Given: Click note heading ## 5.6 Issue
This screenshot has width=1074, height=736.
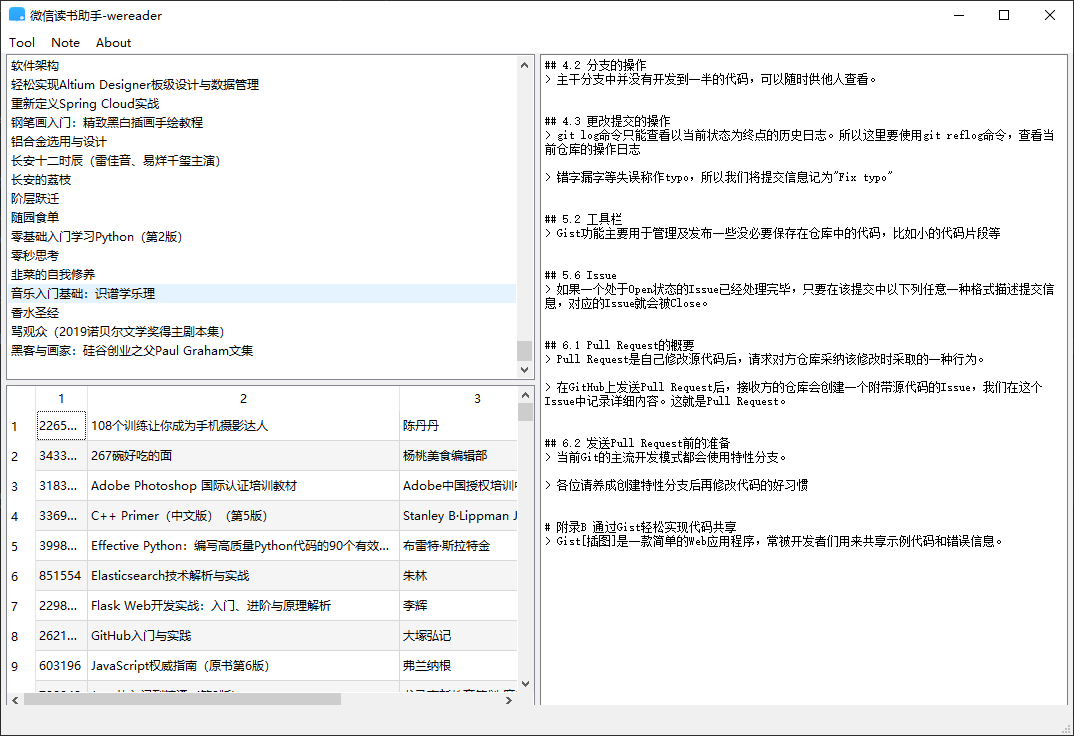Looking at the screenshot, I should (581, 275).
